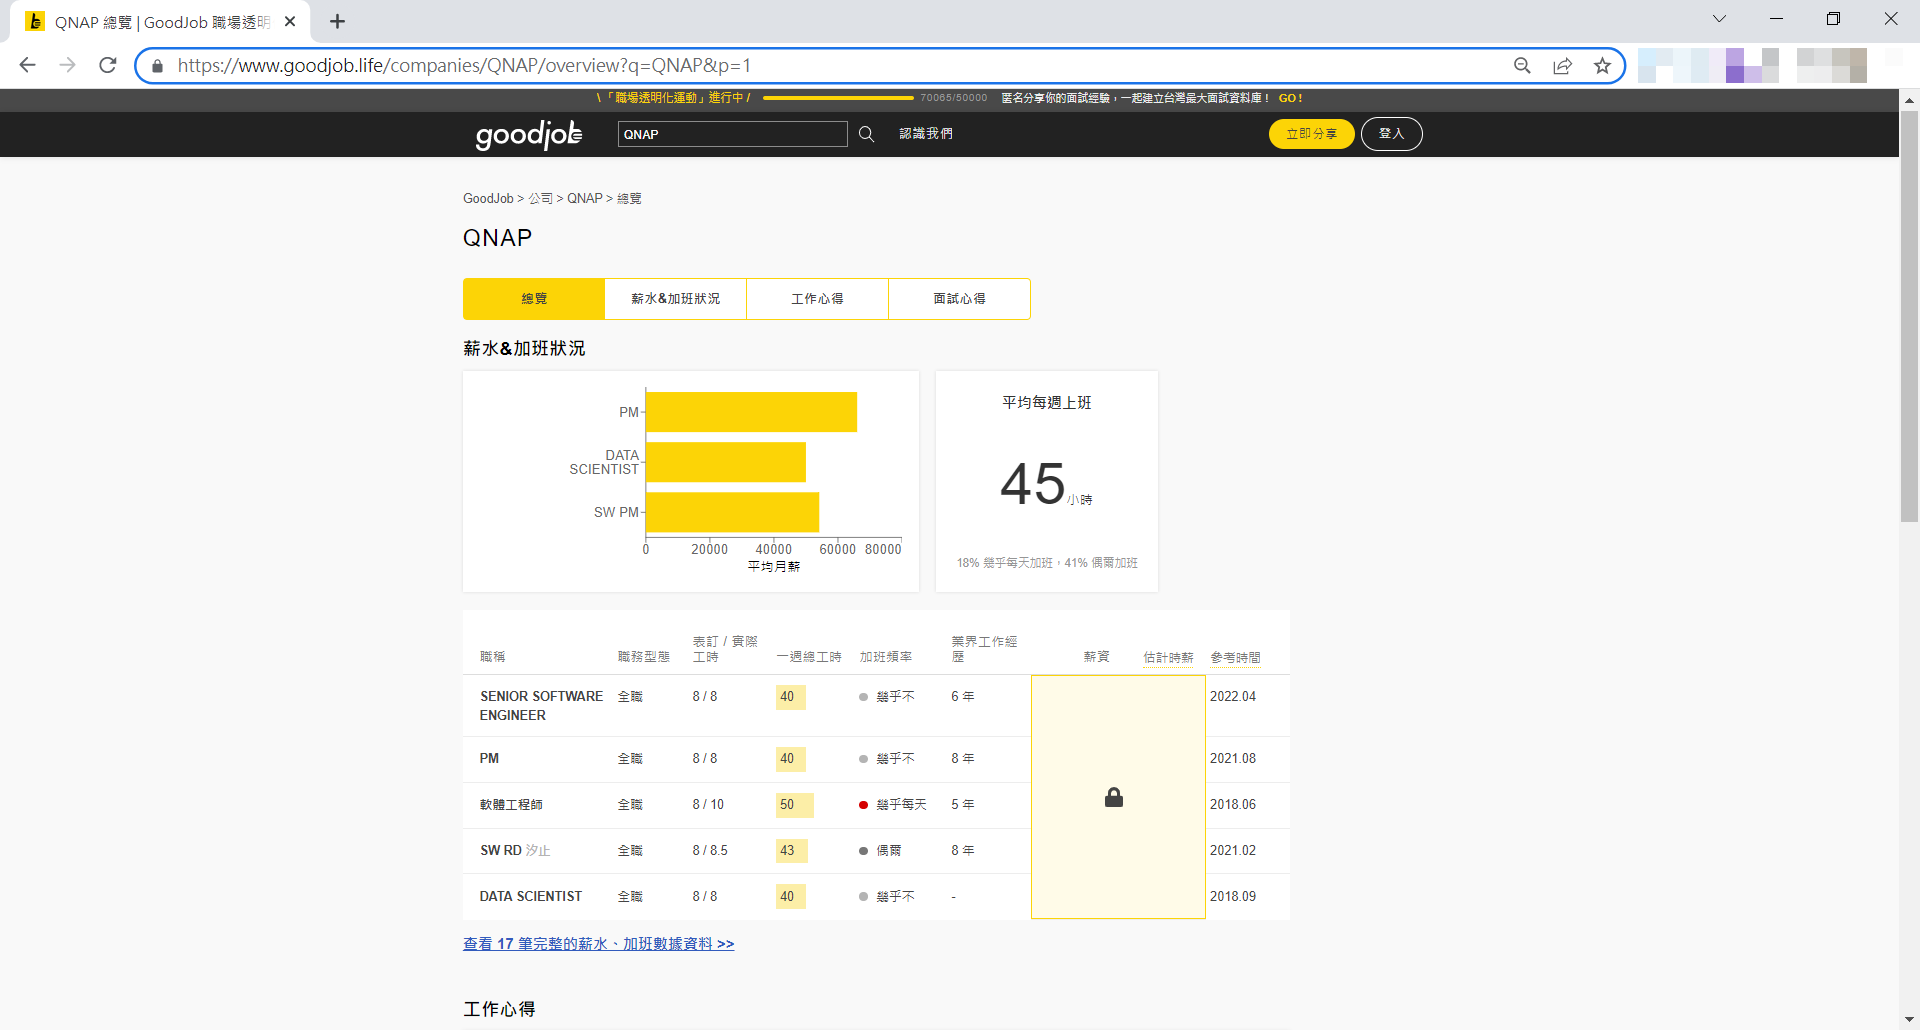Click the site lock icon in address bar
Image resolution: width=1920 pixels, height=1030 pixels.
[x=157, y=66]
